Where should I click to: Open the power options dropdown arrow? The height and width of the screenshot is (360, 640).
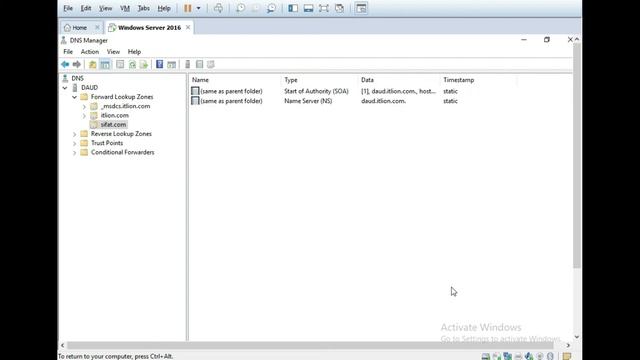[x=199, y=8]
